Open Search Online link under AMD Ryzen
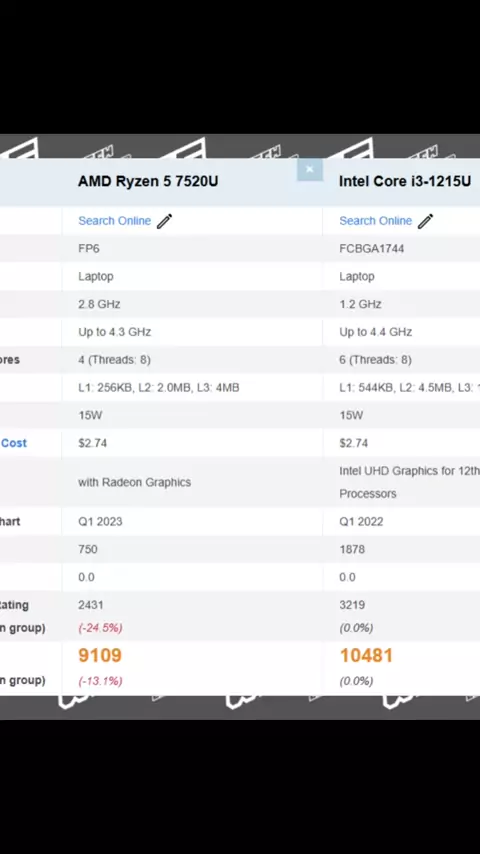480x854 pixels. tap(114, 221)
